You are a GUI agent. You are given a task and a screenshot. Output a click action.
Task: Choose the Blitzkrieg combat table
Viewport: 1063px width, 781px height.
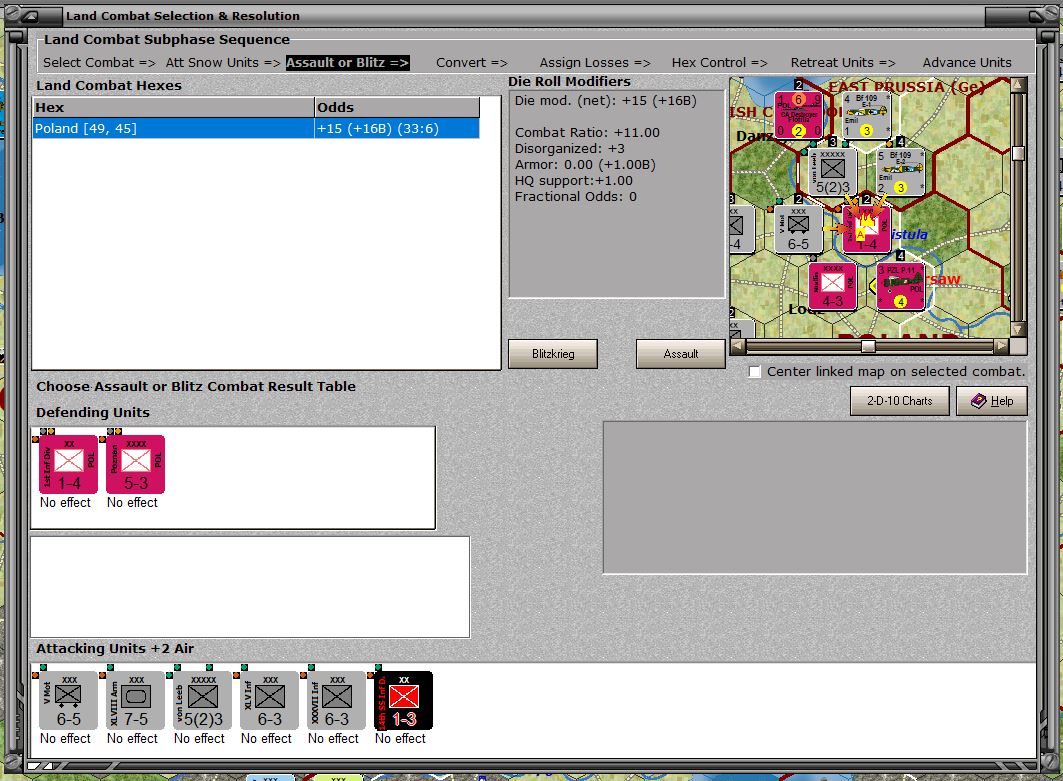(x=553, y=354)
